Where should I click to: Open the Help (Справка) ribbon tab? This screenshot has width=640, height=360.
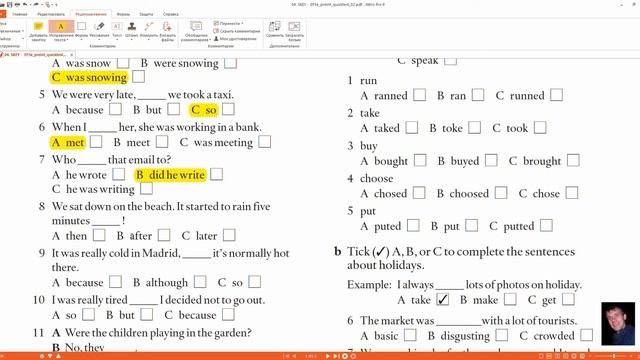click(x=171, y=14)
